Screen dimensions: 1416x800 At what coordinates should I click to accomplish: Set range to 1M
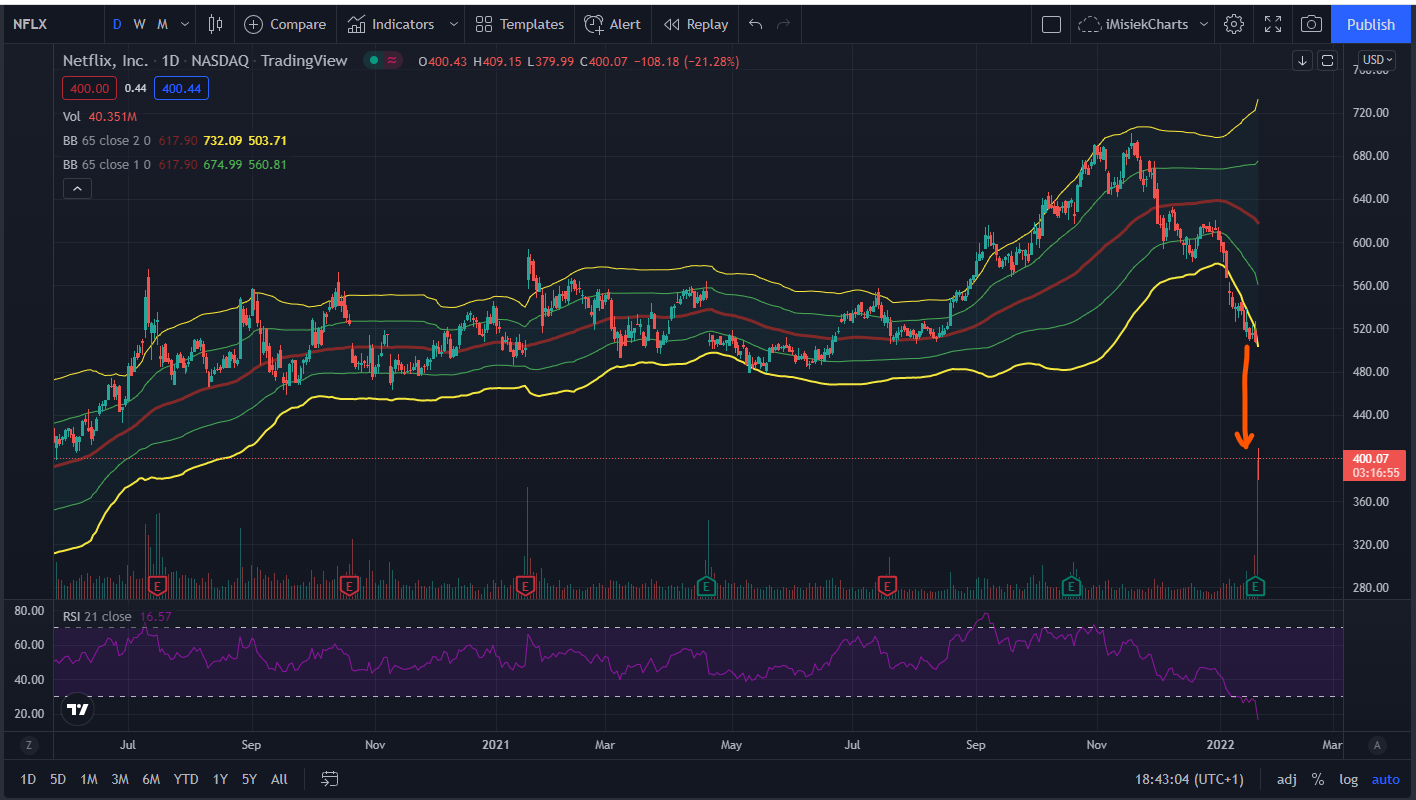(x=88, y=779)
